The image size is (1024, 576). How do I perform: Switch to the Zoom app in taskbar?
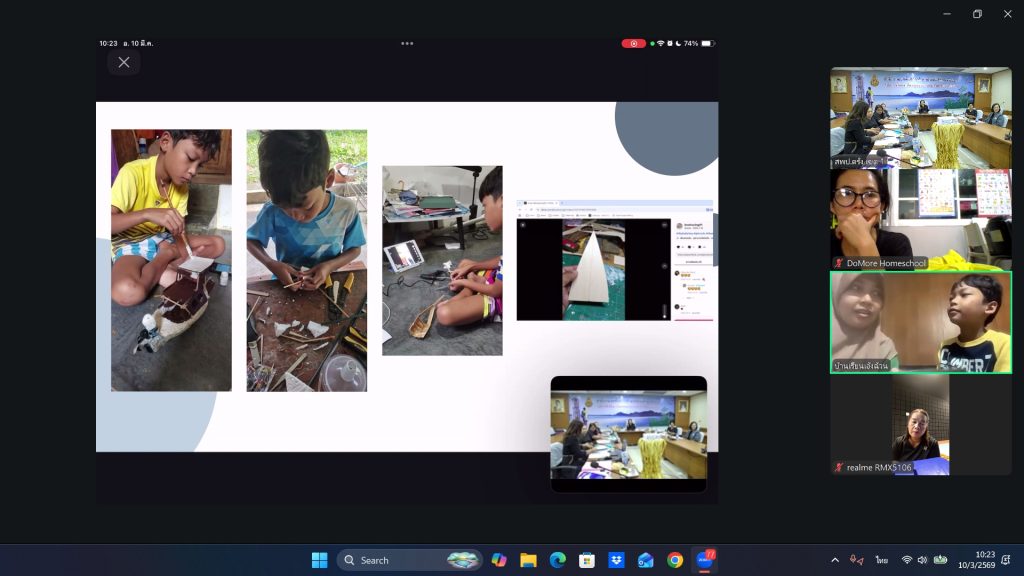[705, 560]
